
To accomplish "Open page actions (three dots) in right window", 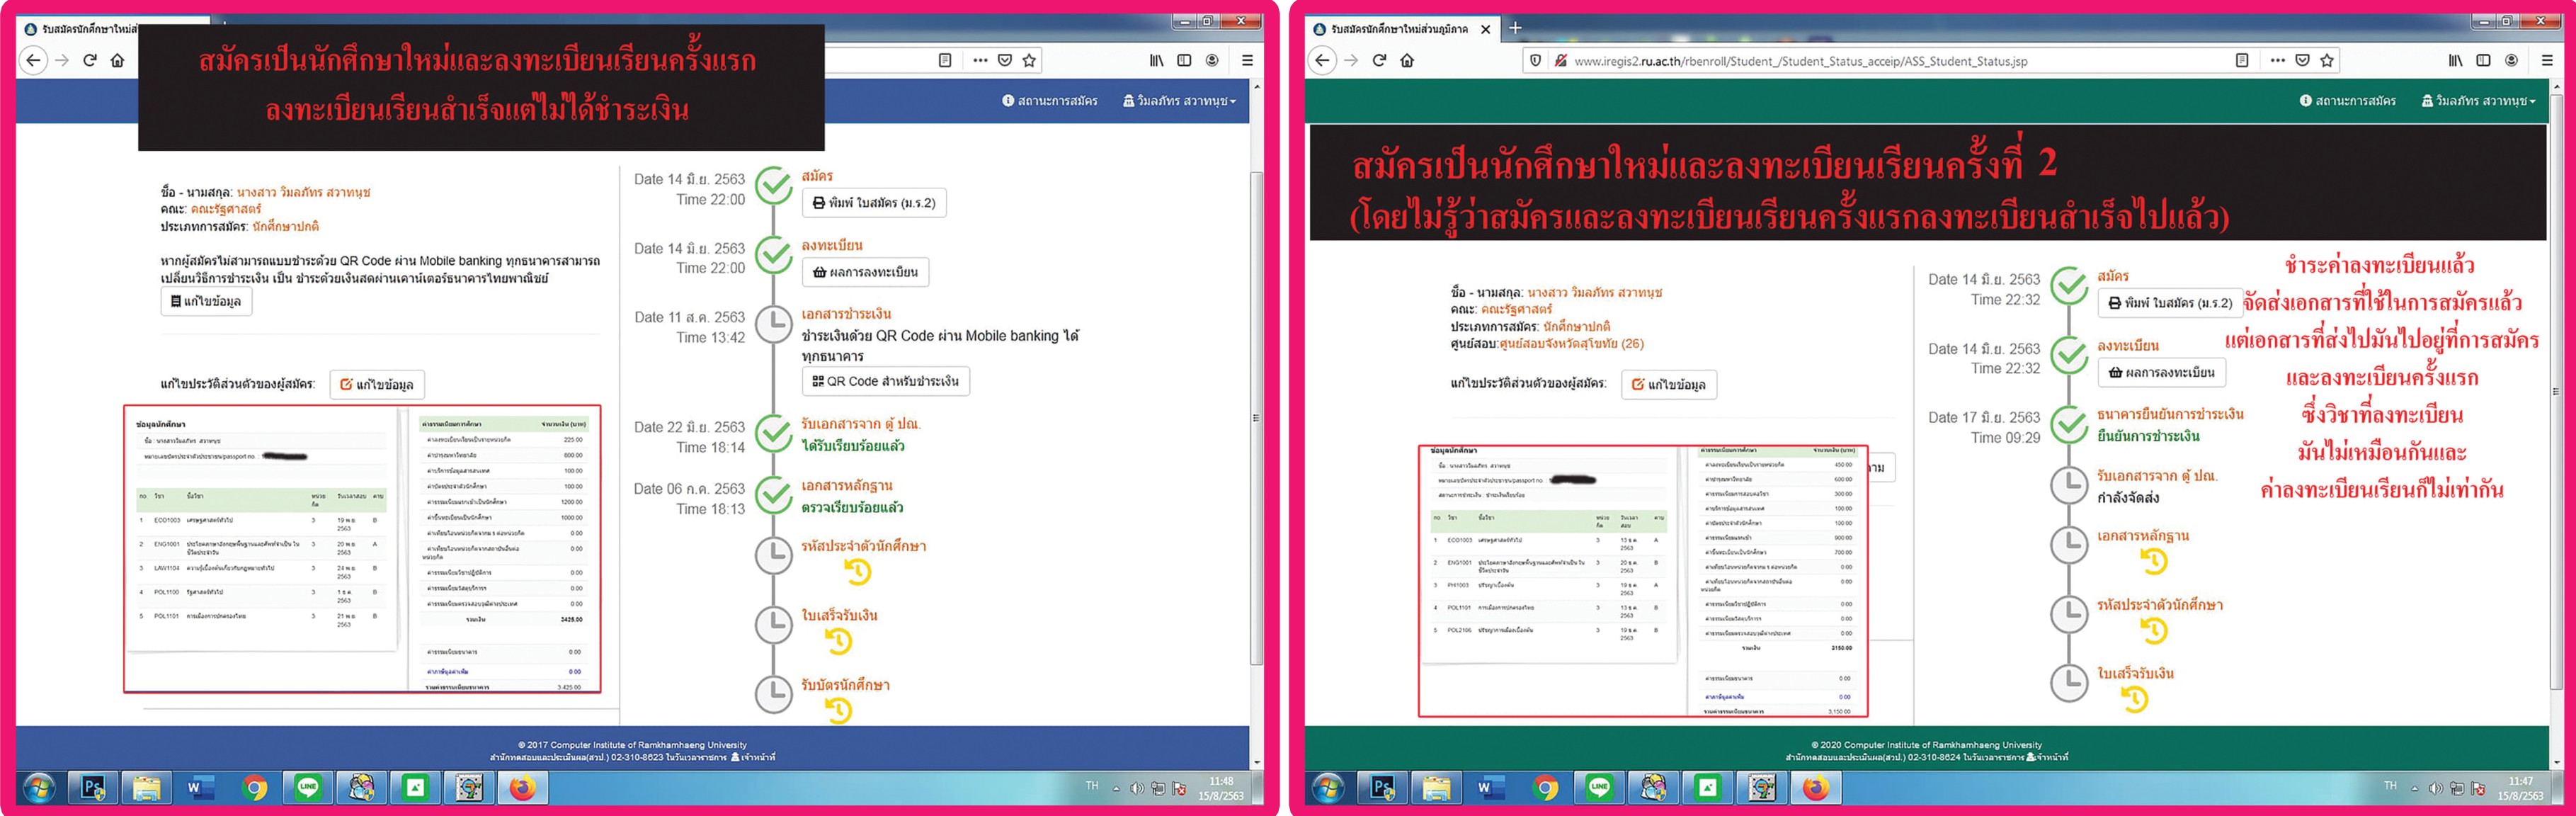I will click(2277, 61).
